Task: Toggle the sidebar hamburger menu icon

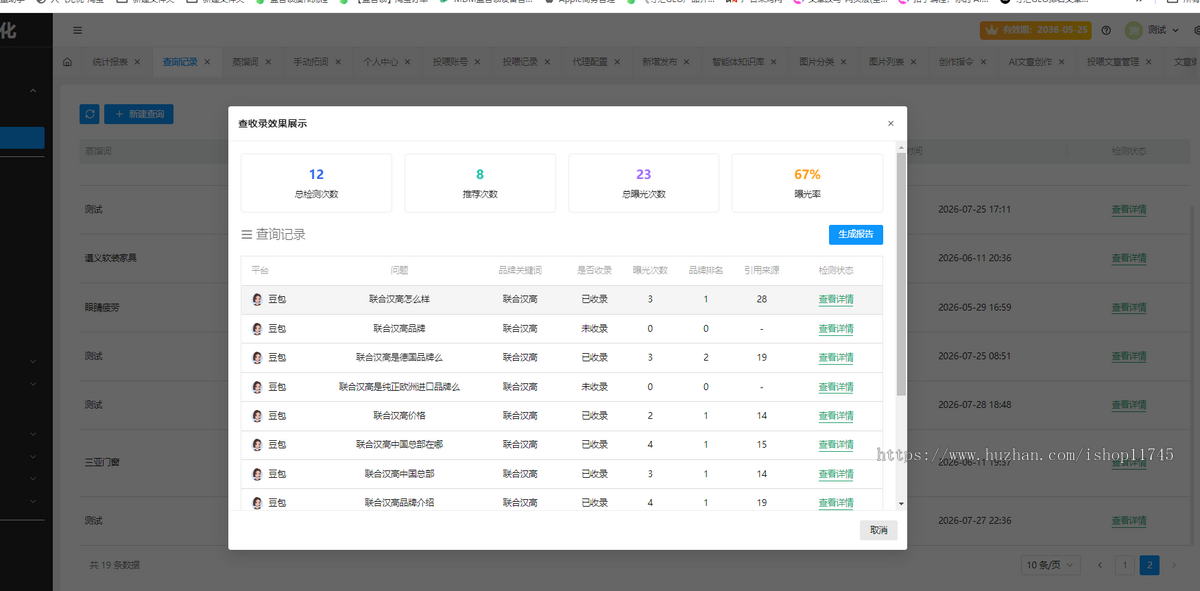Action: click(x=78, y=31)
